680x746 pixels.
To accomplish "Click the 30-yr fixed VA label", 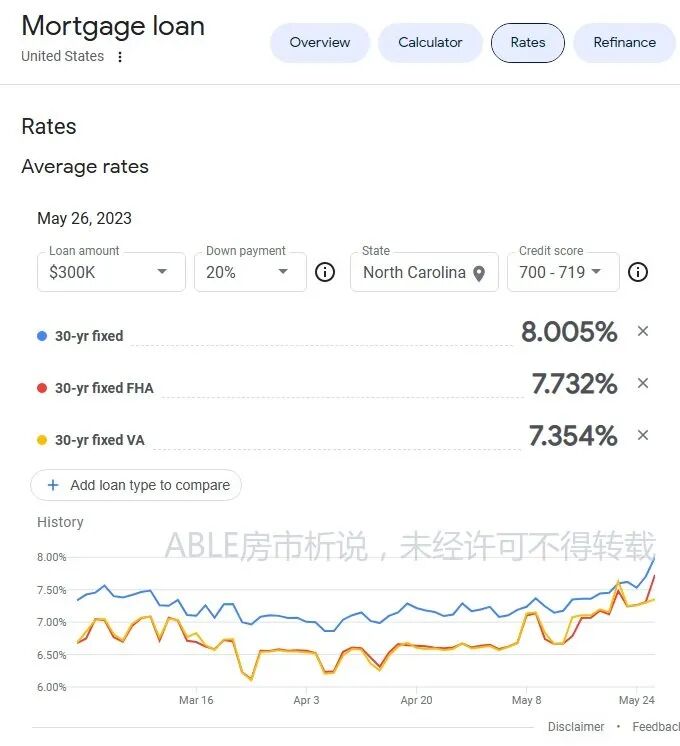I will (x=100, y=440).
